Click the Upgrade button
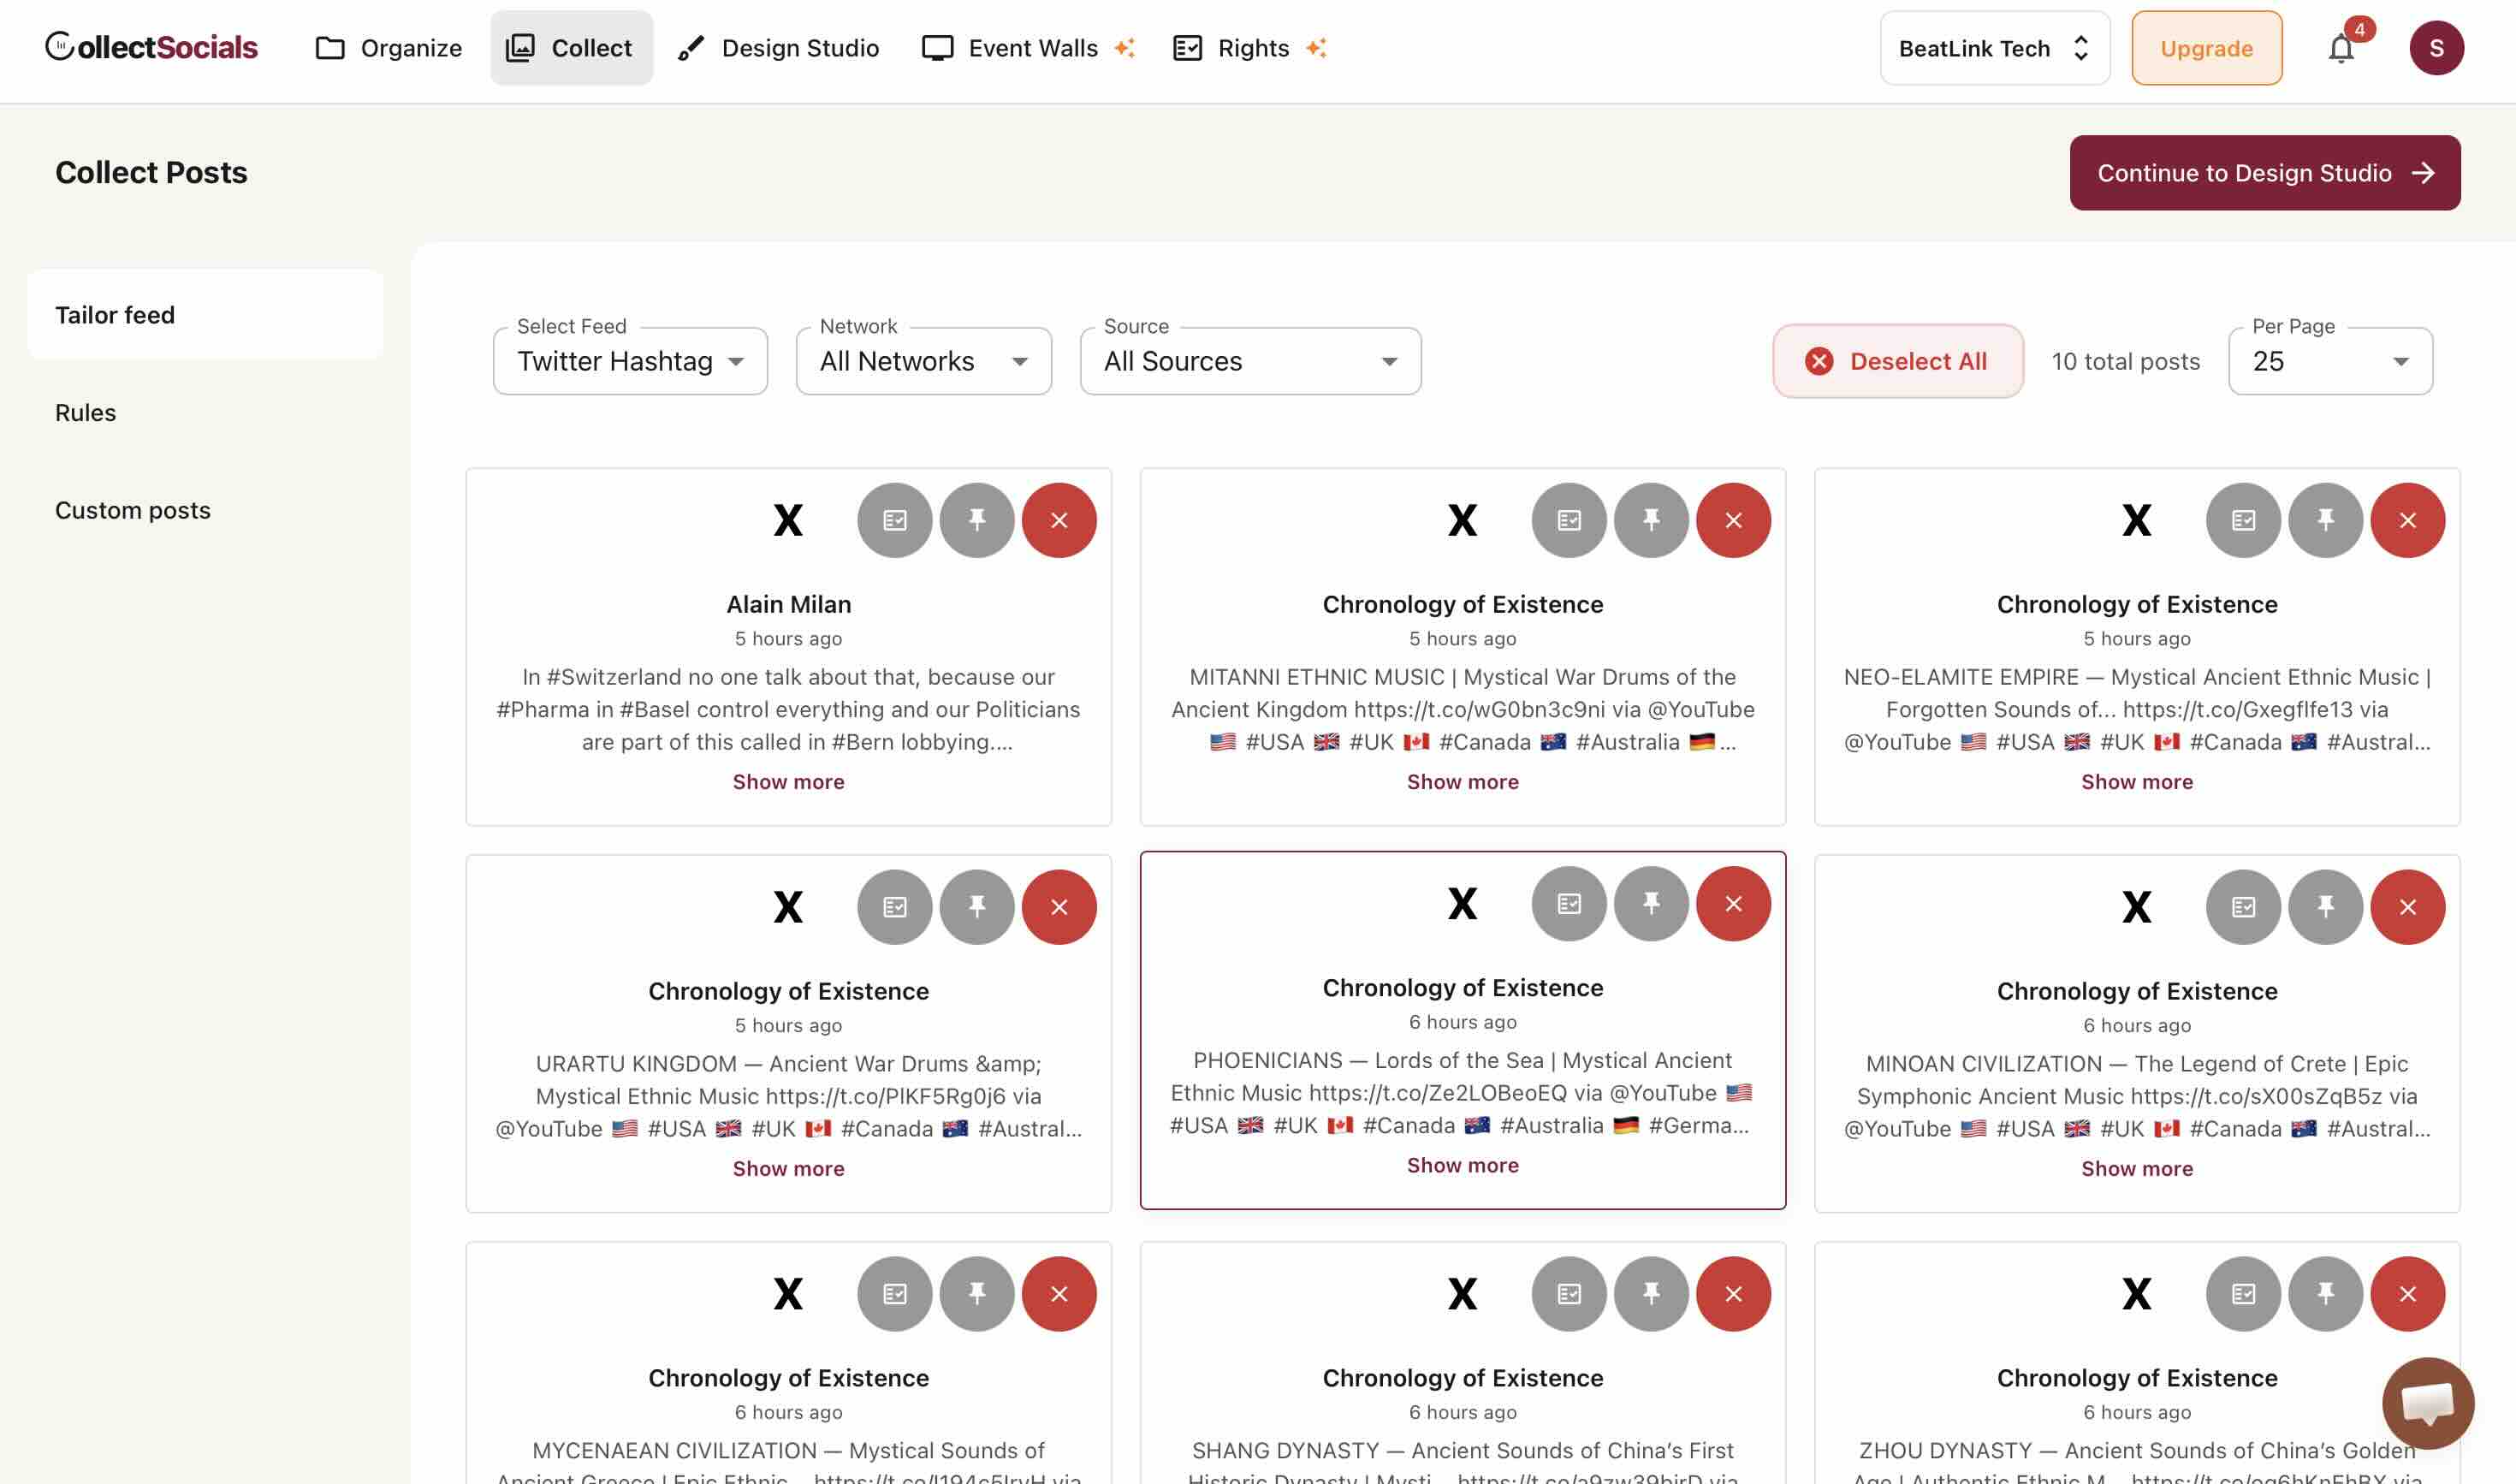The height and width of the screenshot is (1484, 2516). (x=2206, y=48)
